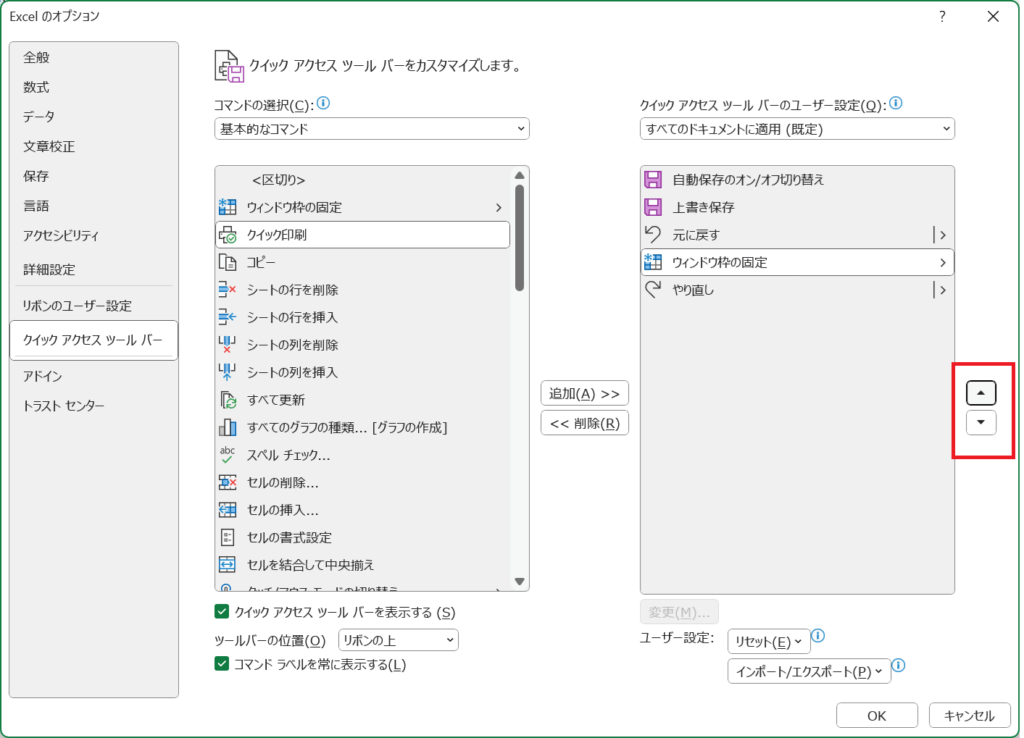Image resolution: width=1024 pixels, height=738 pixels.
Task: Click the セルを結合して中央揃え icon
Action: coord(227,564)
